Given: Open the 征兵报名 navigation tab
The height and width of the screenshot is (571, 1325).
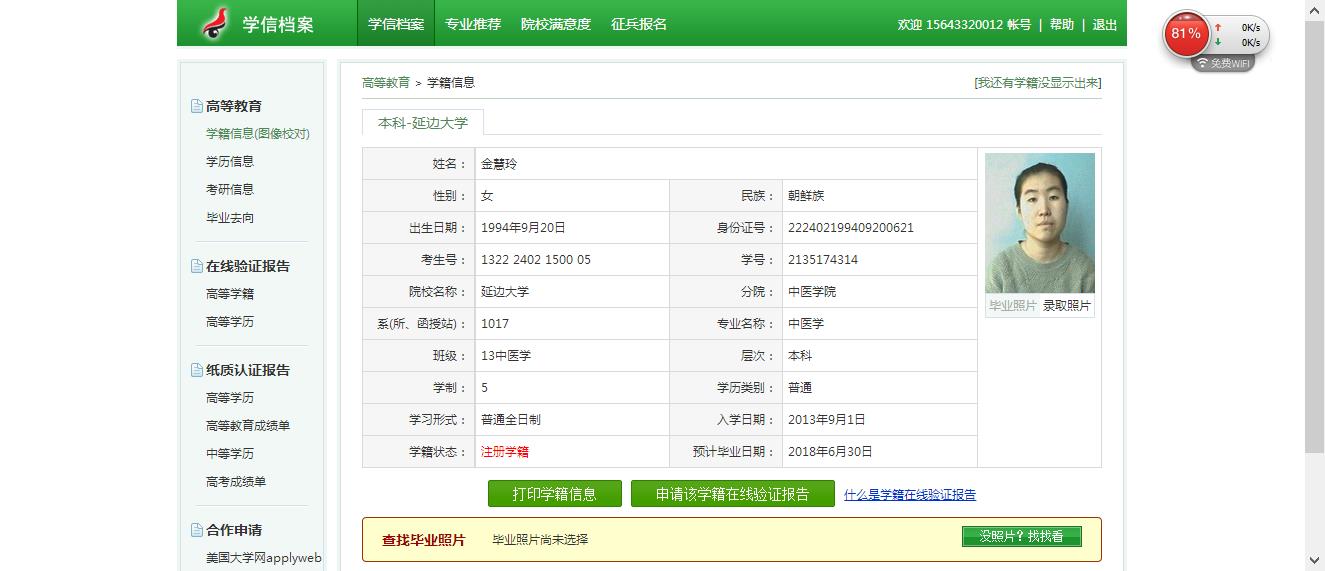Looking at the screenshot, I should coord(639,24).
